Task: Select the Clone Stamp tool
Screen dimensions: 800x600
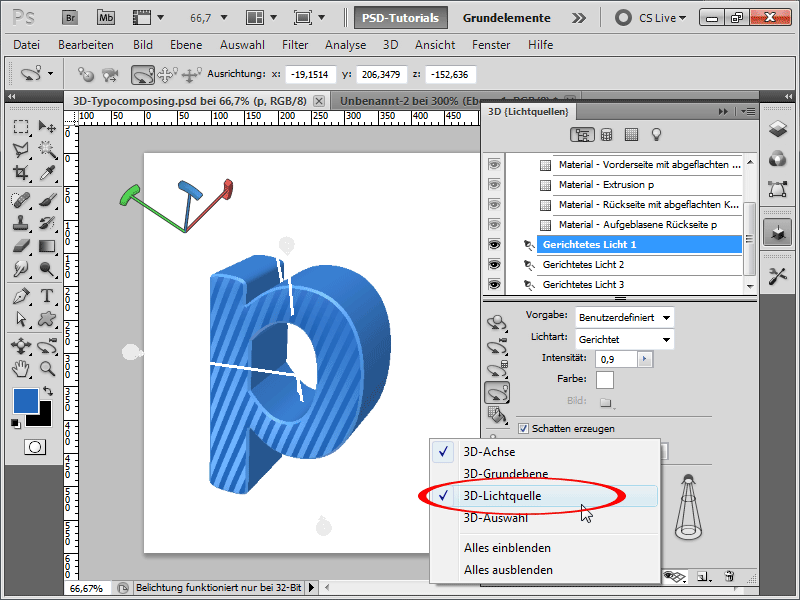Action: [x=21, y=223]
